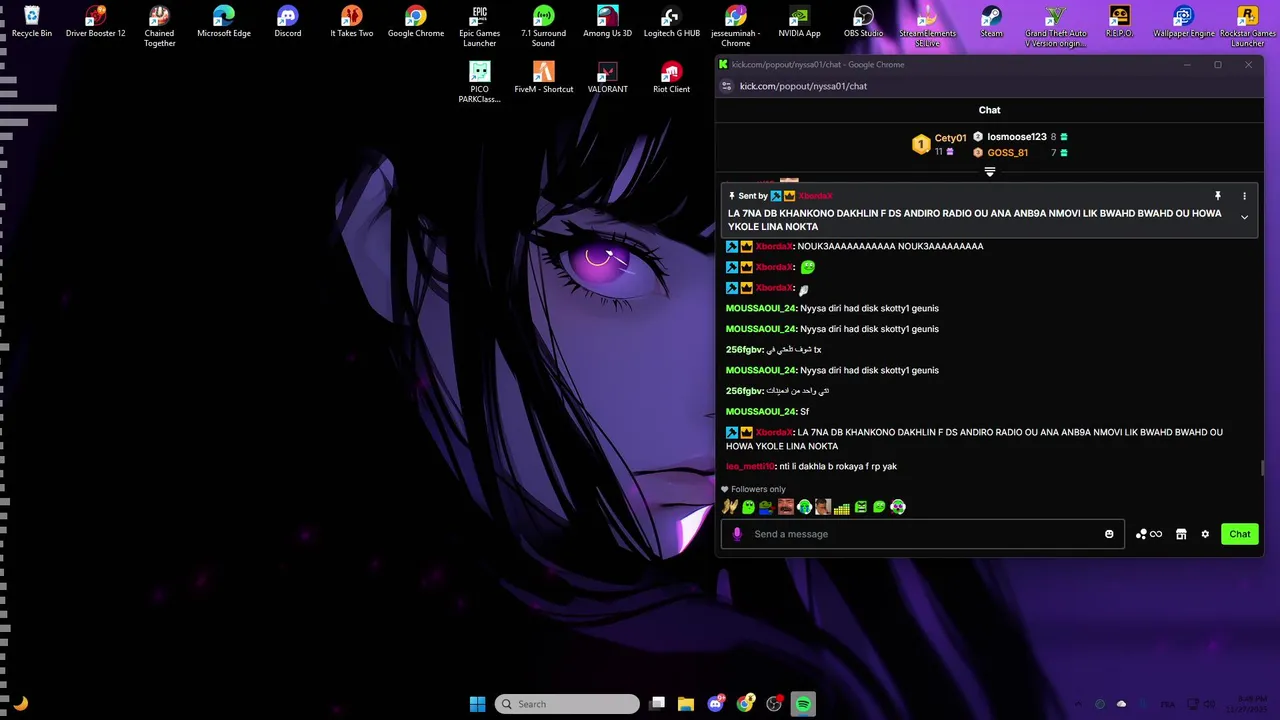Click leo_metti10 username in chat
The width and height of the screenshot is (1280, 720).
point(750,467)
